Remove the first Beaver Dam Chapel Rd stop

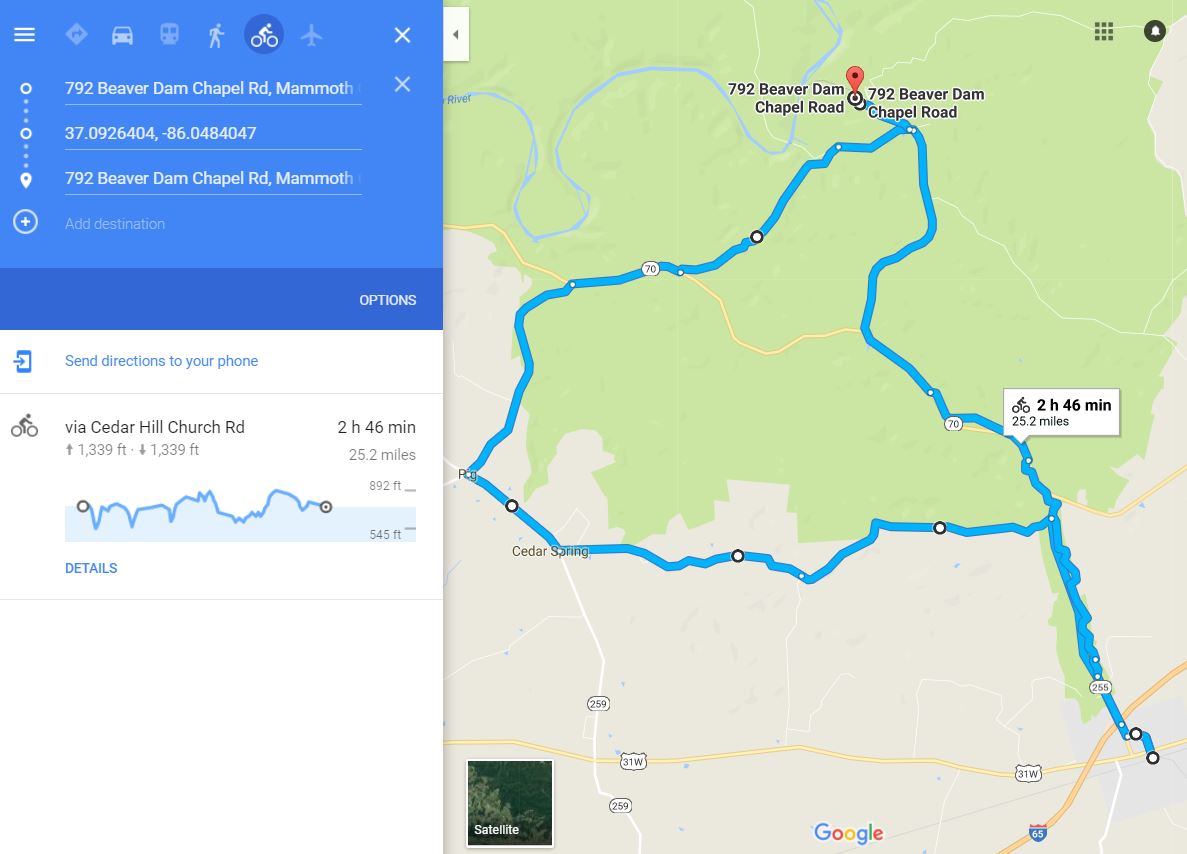point(402,84)
